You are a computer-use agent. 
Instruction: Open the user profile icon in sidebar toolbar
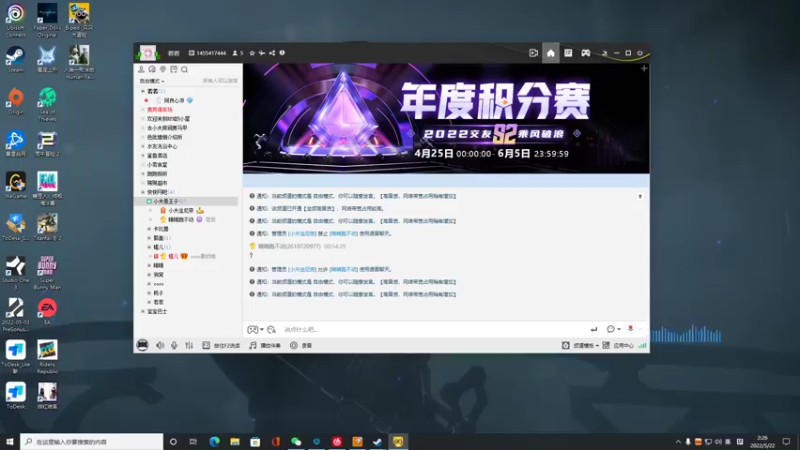point(141,69)
